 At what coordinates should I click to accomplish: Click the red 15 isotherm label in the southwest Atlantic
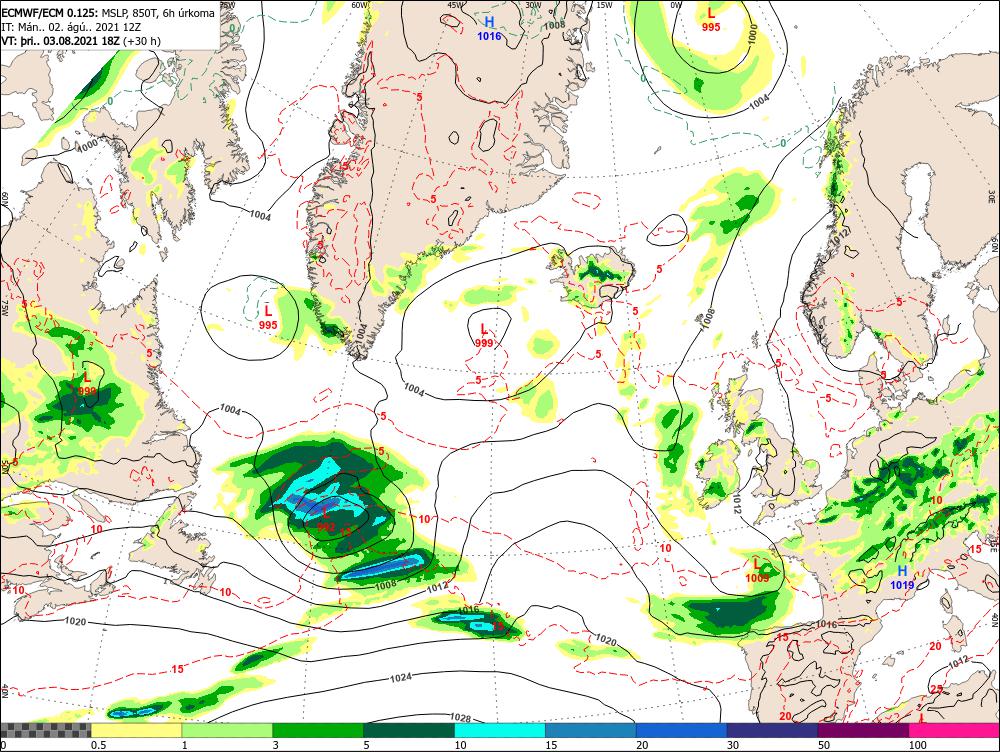click(177, 669)
